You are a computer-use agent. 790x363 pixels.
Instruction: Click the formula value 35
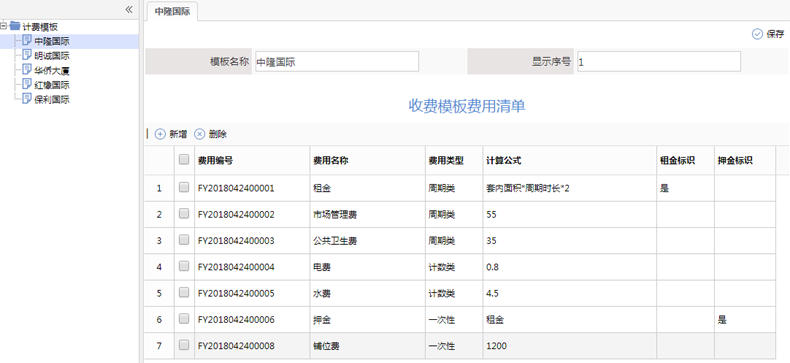click(491, 241)
